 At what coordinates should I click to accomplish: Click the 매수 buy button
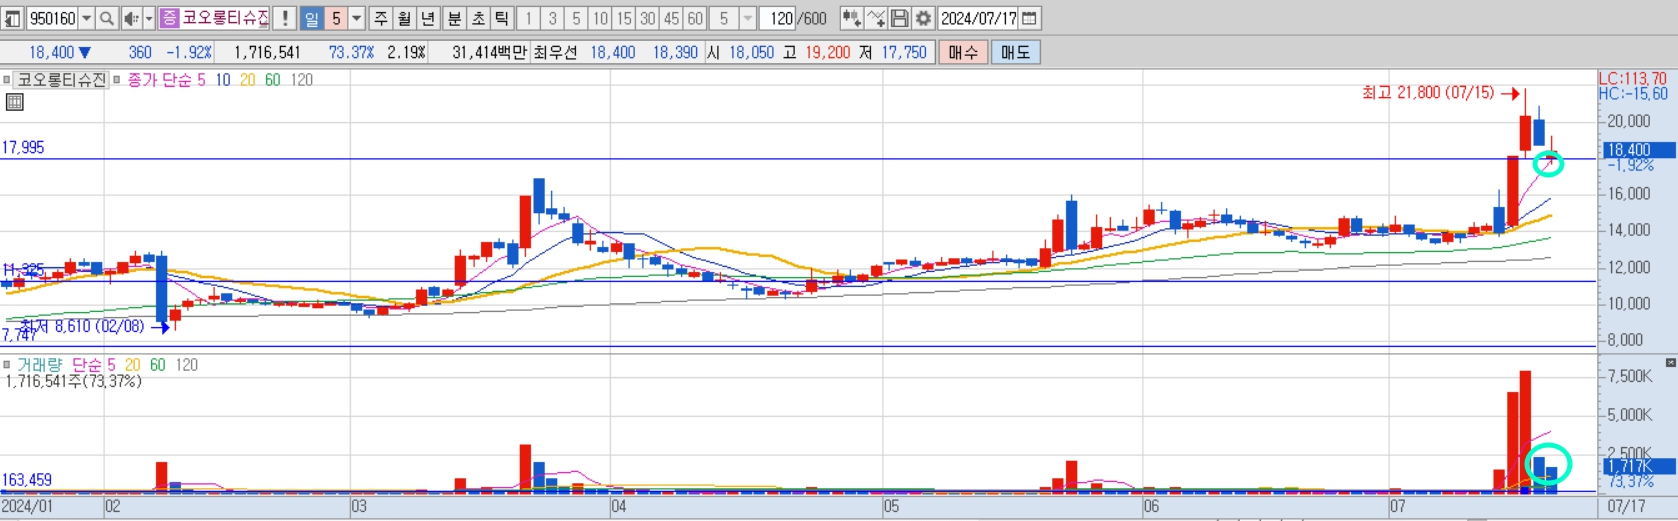(x=963, y=52)
